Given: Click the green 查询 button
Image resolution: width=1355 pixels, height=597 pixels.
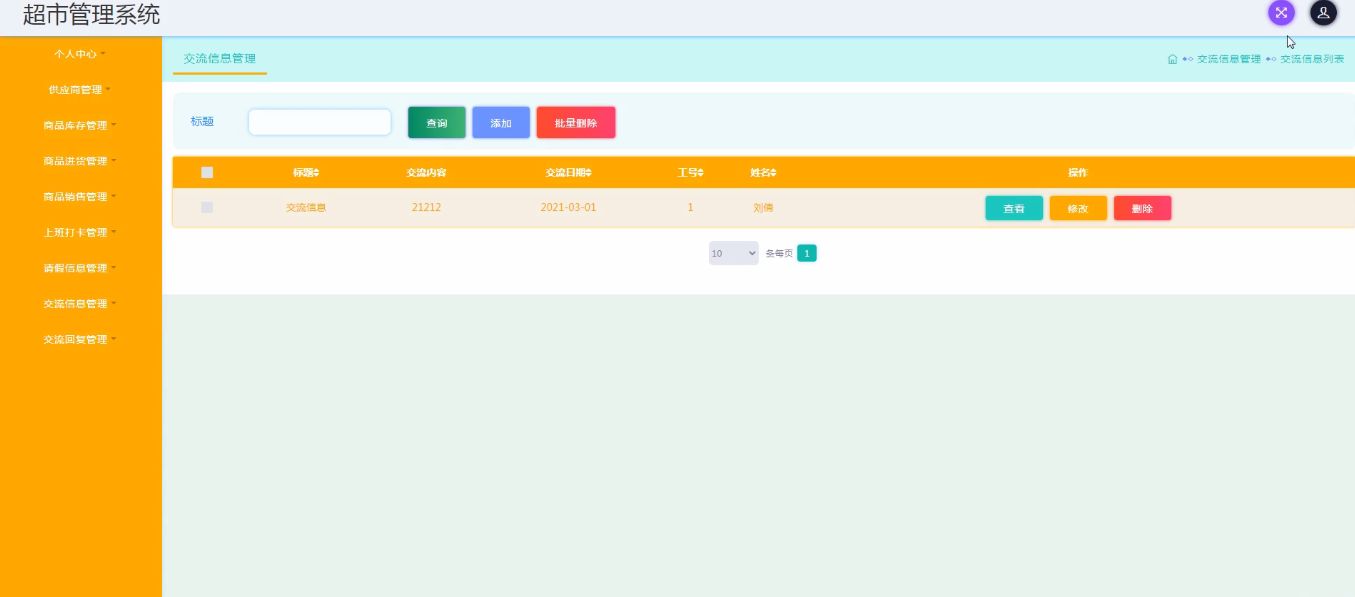Looking at the screenshot, I should pos(437,123).
